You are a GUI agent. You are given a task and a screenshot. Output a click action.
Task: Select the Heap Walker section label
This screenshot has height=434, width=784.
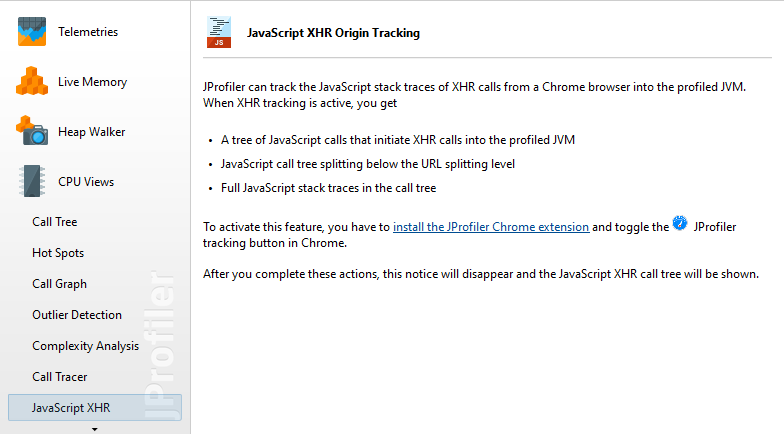tap(92, 132)
